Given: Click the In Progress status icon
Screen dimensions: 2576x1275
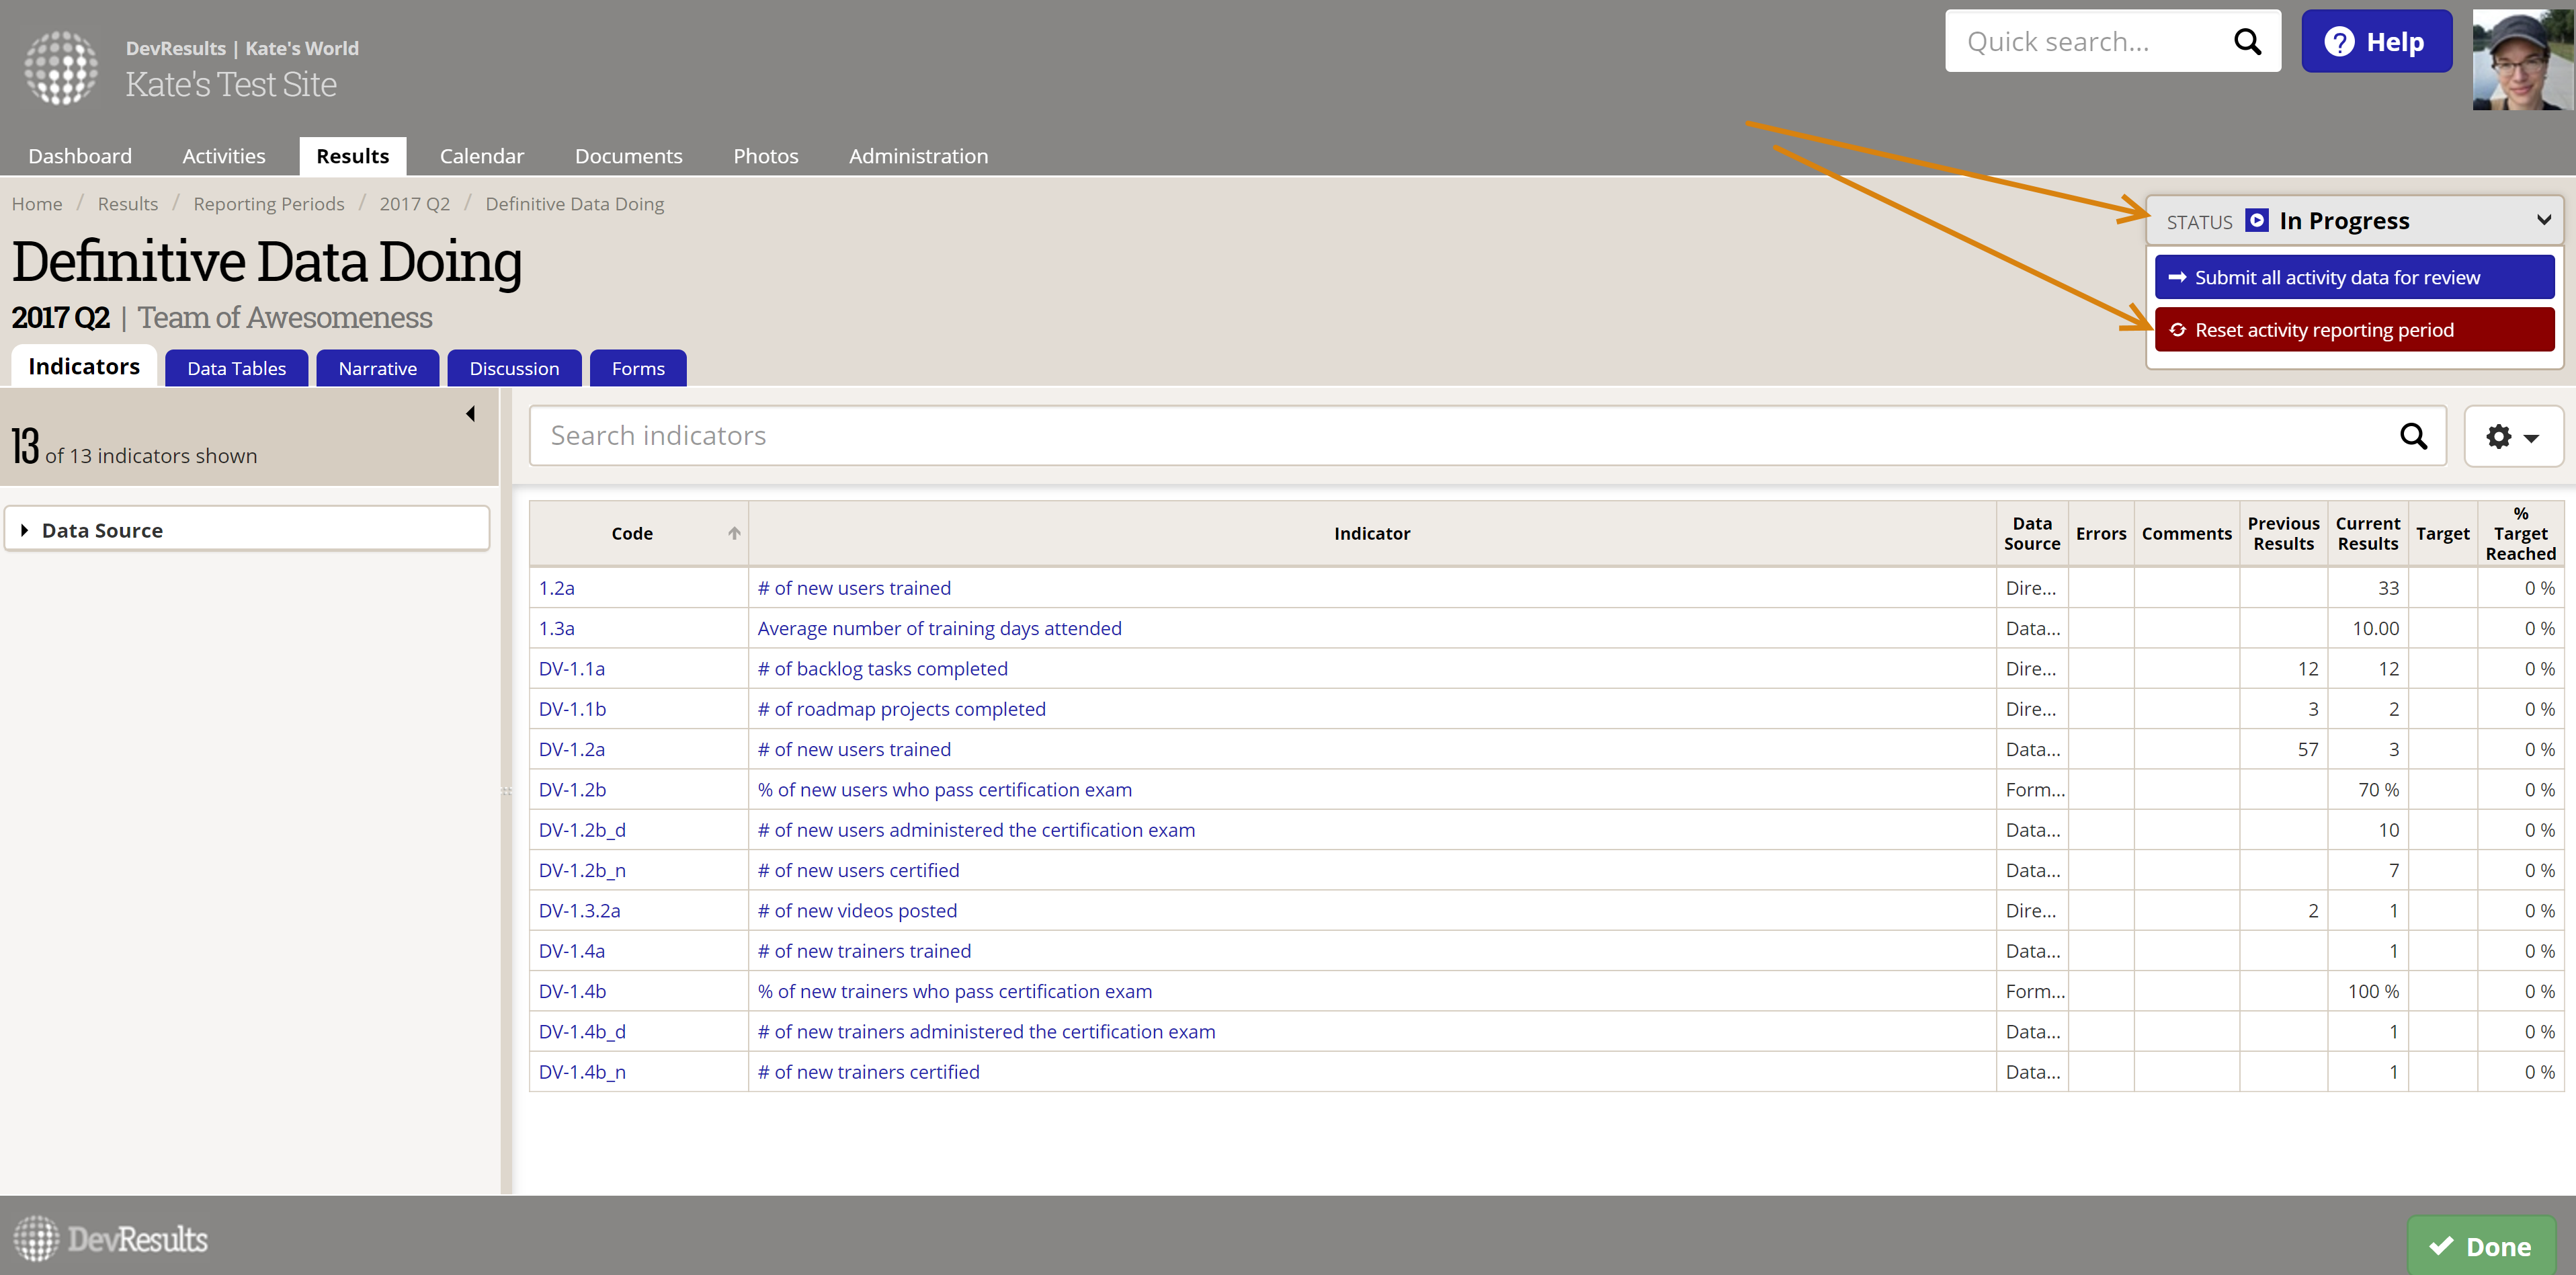Looking at the screenshot, I should pos(2256,220).
